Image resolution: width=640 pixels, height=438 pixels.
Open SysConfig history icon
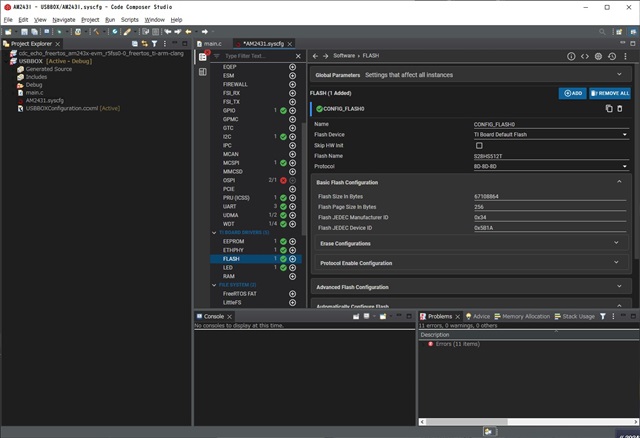click(612, 56)
